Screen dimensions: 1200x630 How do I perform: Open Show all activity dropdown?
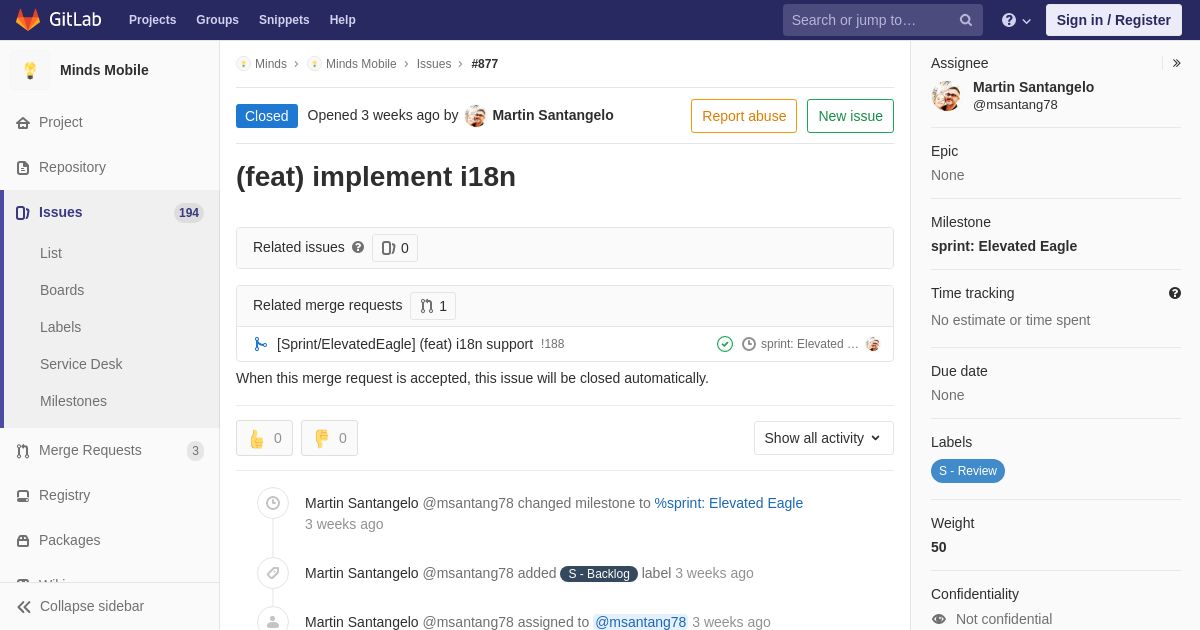[824, 438]
